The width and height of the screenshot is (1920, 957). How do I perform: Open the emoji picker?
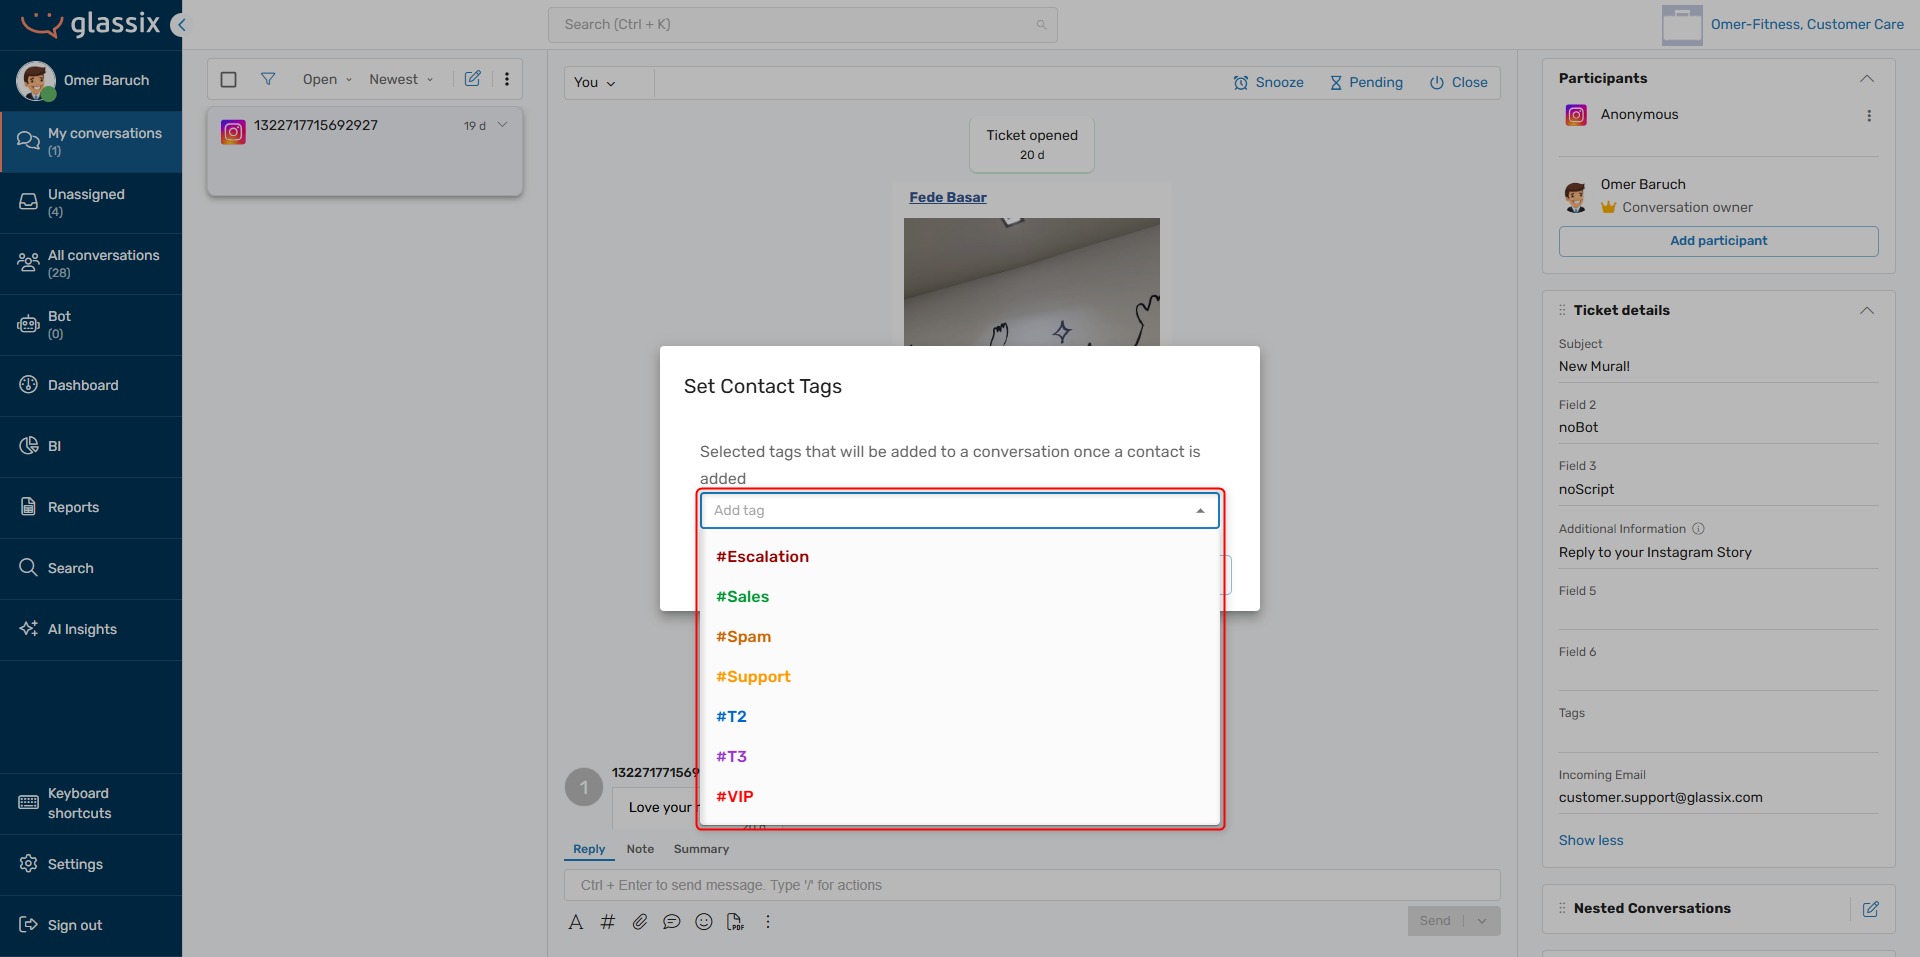[x=704, y=922]
